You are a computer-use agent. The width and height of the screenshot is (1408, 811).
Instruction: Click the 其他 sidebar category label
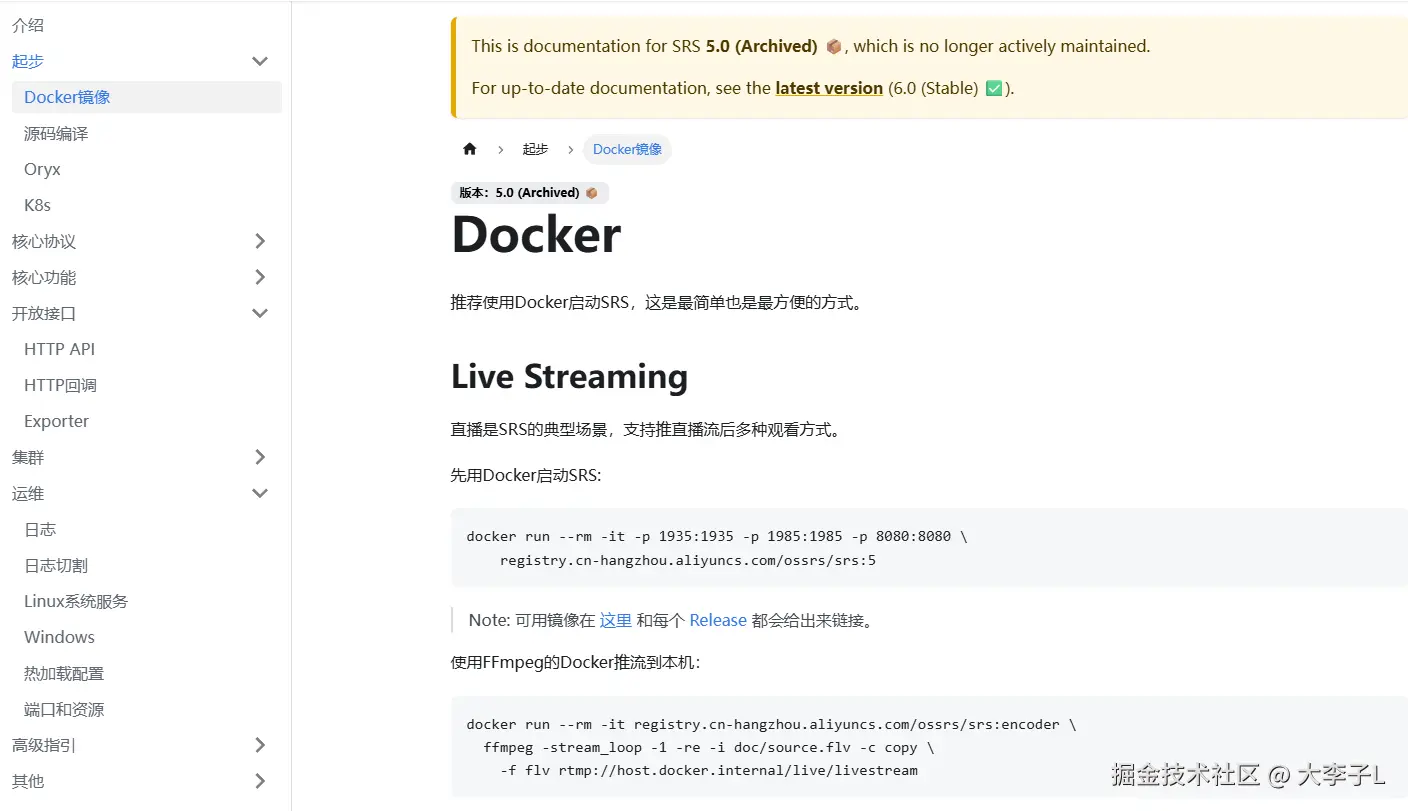point(28,781)
